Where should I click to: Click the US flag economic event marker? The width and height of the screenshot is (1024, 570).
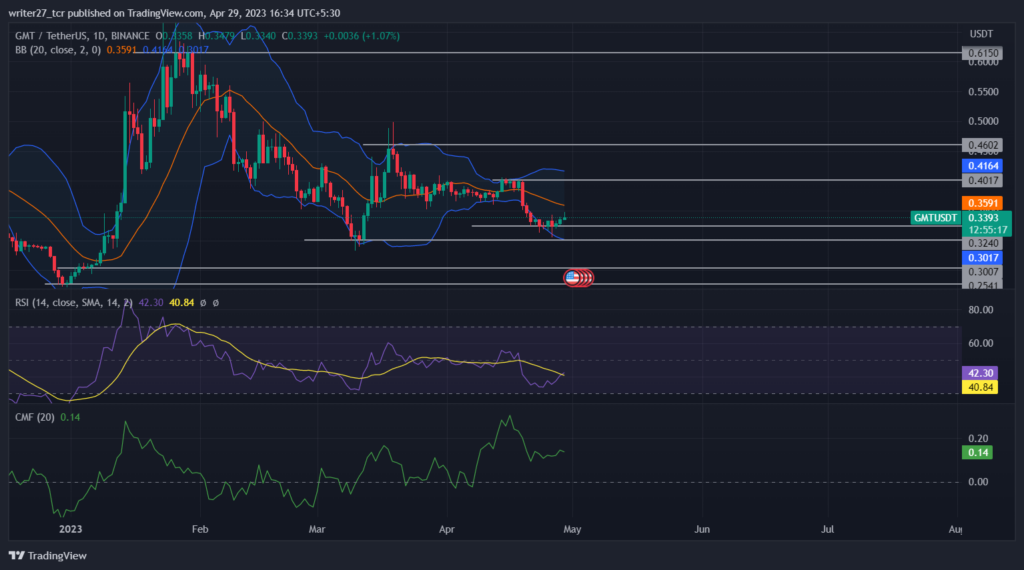coord(573,278)
